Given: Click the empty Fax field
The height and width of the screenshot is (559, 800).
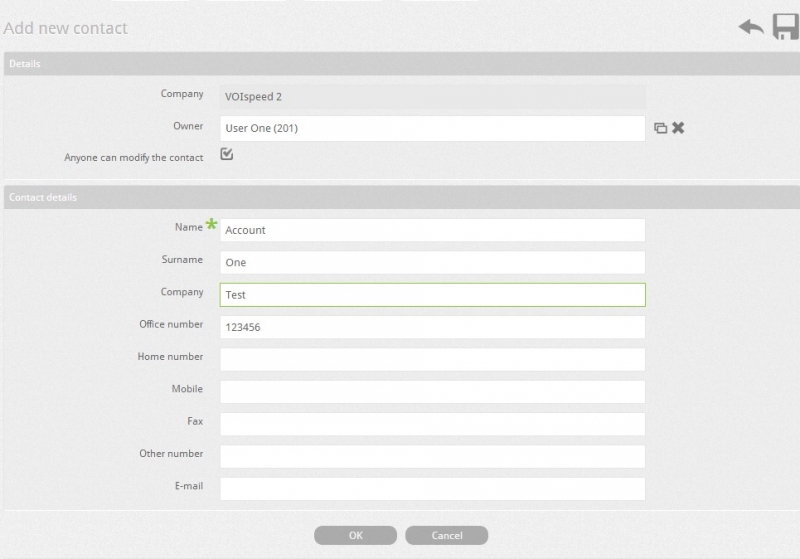Looking at the screenshot, I should [433, 424].
